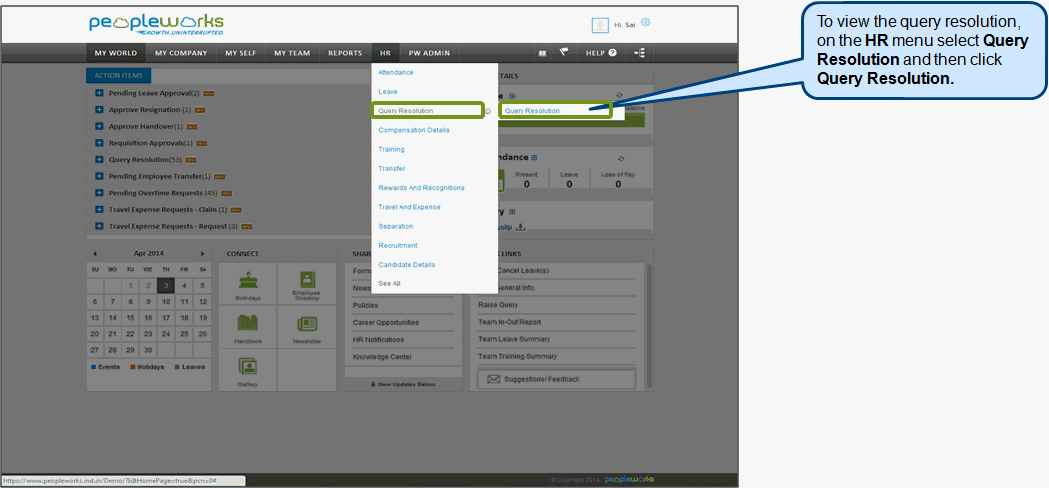Click the Quick Links scrollbar

coord(649,327)
